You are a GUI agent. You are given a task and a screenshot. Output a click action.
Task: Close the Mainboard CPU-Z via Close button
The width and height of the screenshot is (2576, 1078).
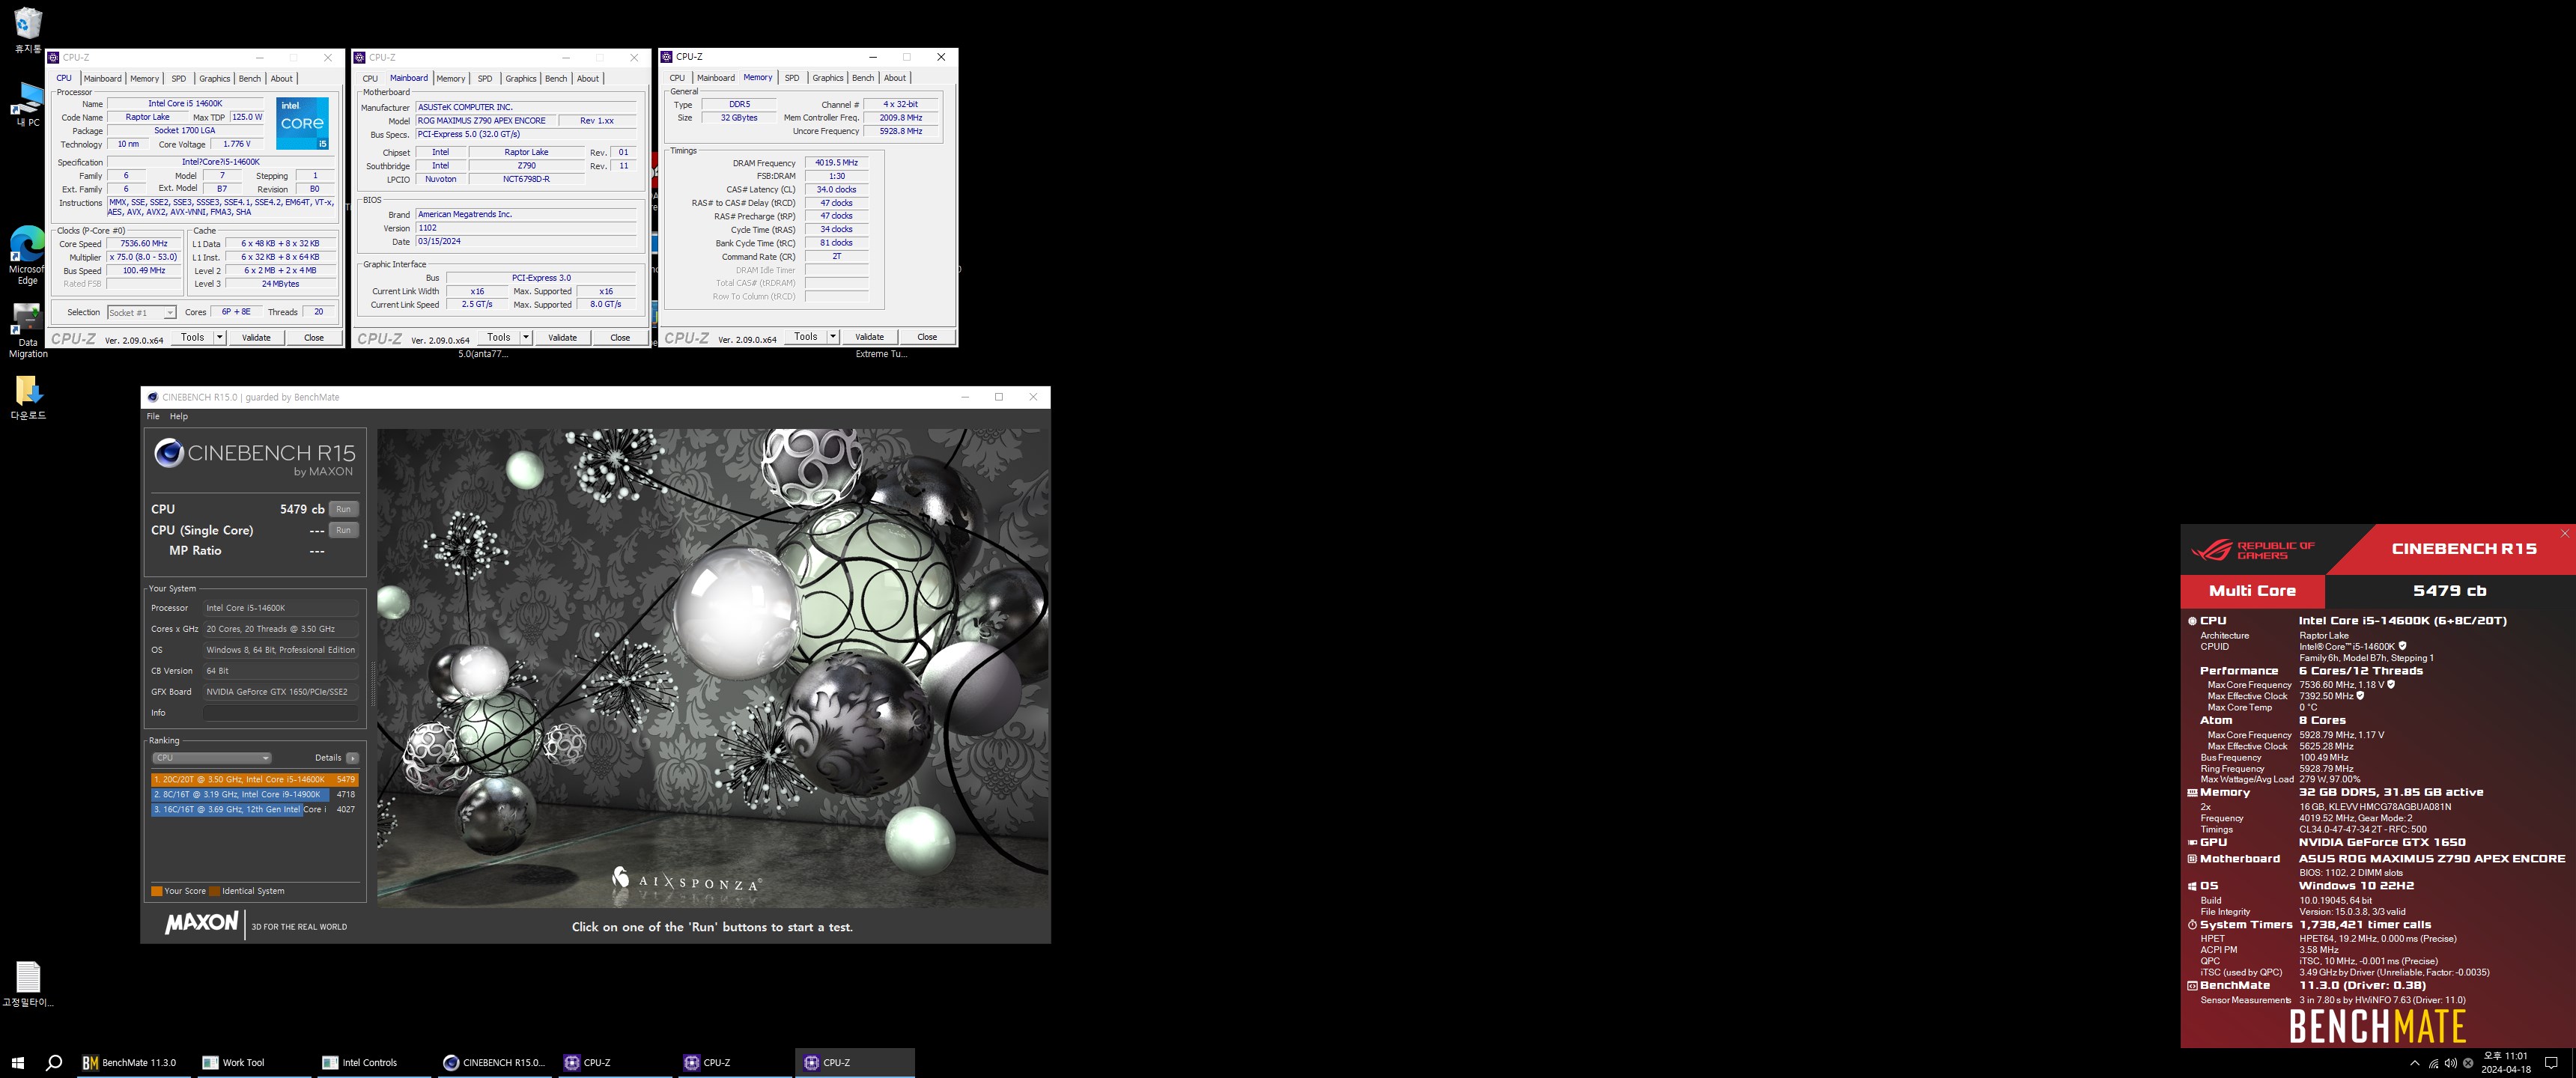tap(620, 337)
